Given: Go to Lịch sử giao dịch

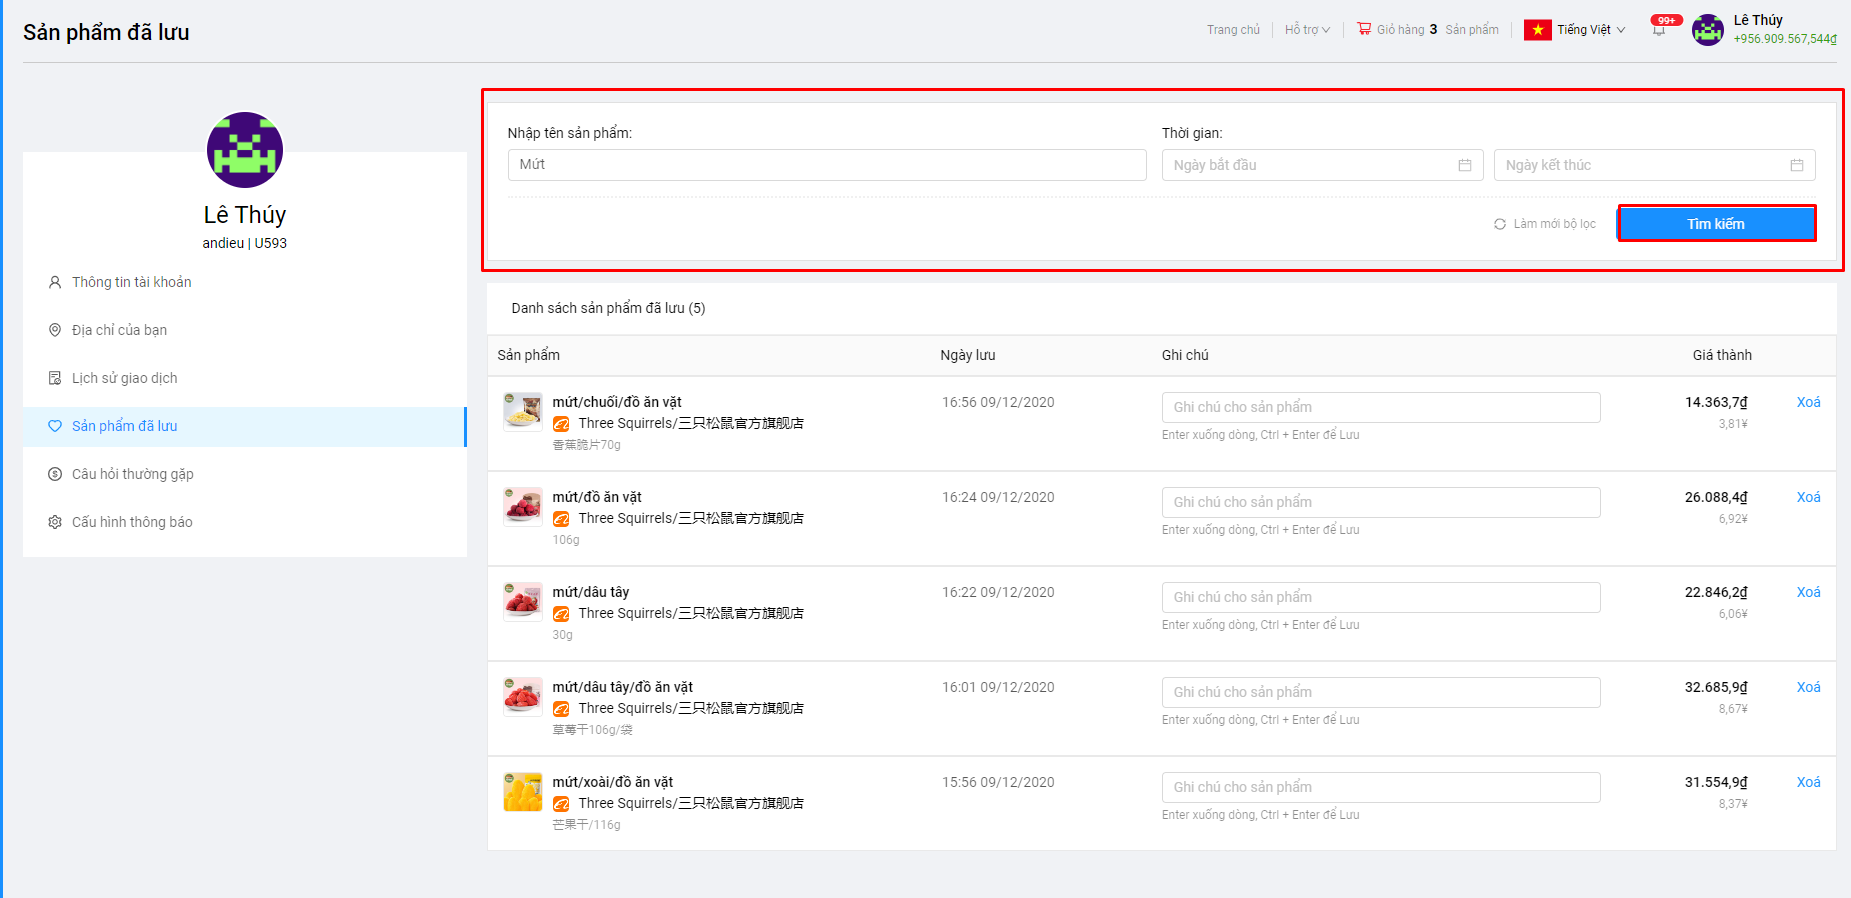Looking at the screenshot, I should 124,378.
